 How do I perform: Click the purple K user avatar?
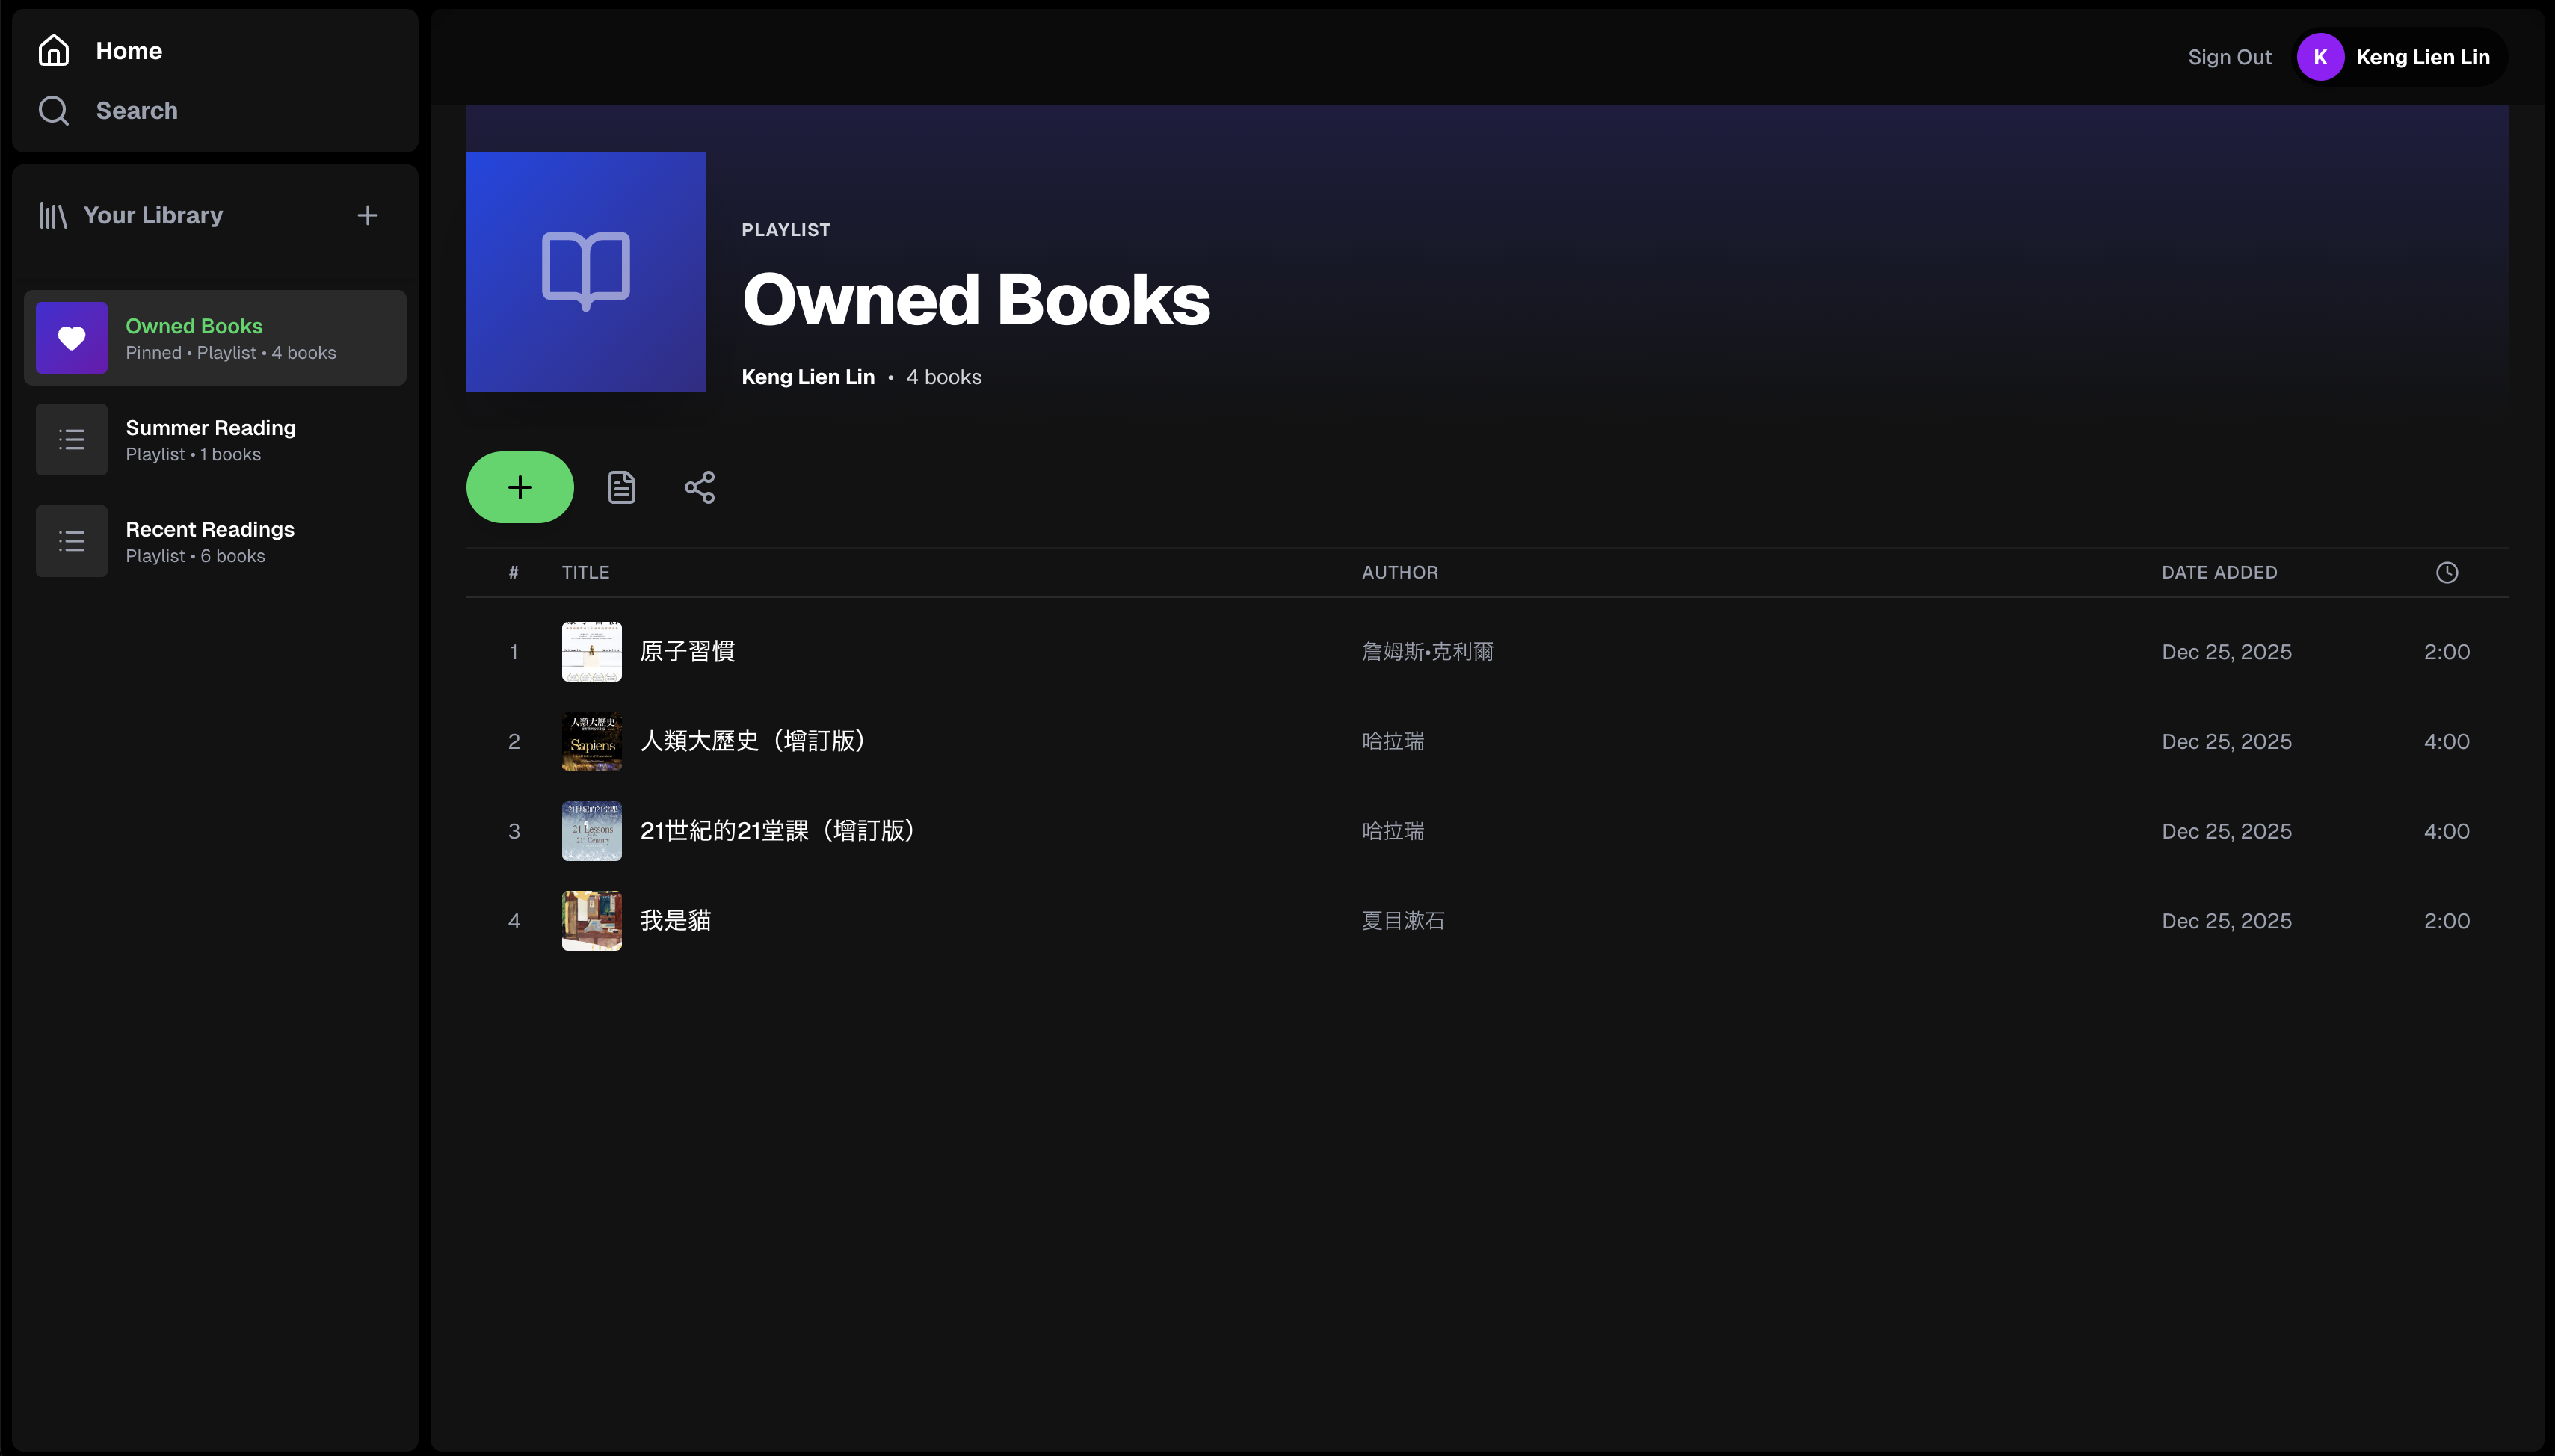tap(2320, 57)
